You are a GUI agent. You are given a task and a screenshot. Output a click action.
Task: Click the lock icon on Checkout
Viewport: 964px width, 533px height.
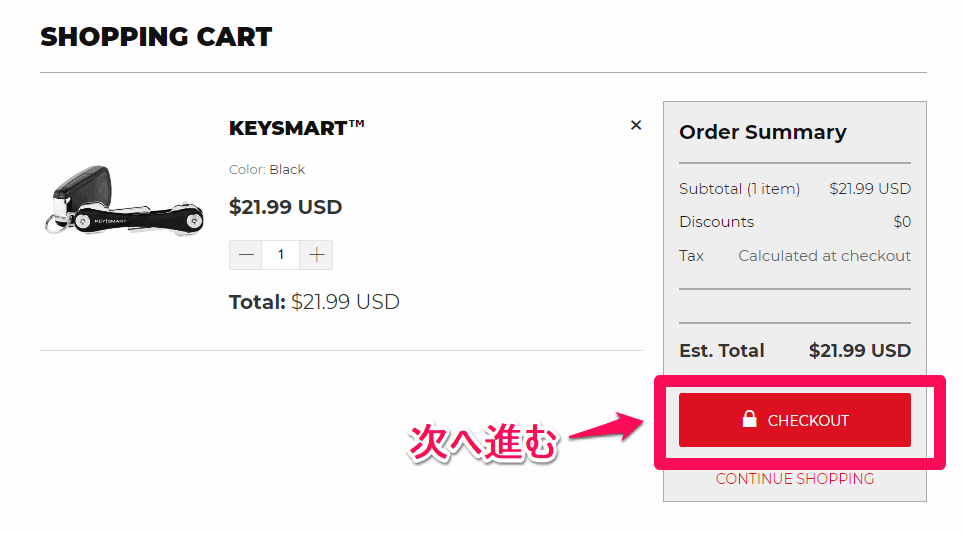(x=749, y=420)
